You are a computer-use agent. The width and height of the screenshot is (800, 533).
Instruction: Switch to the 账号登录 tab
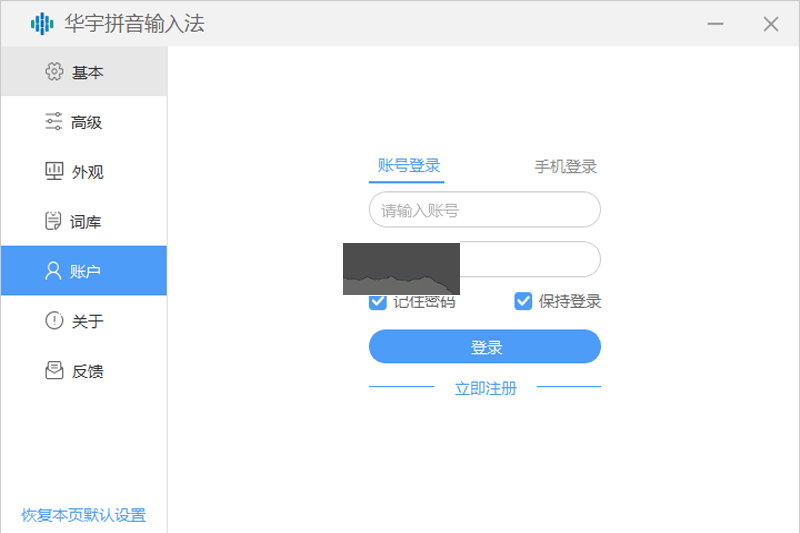point(408,166)
